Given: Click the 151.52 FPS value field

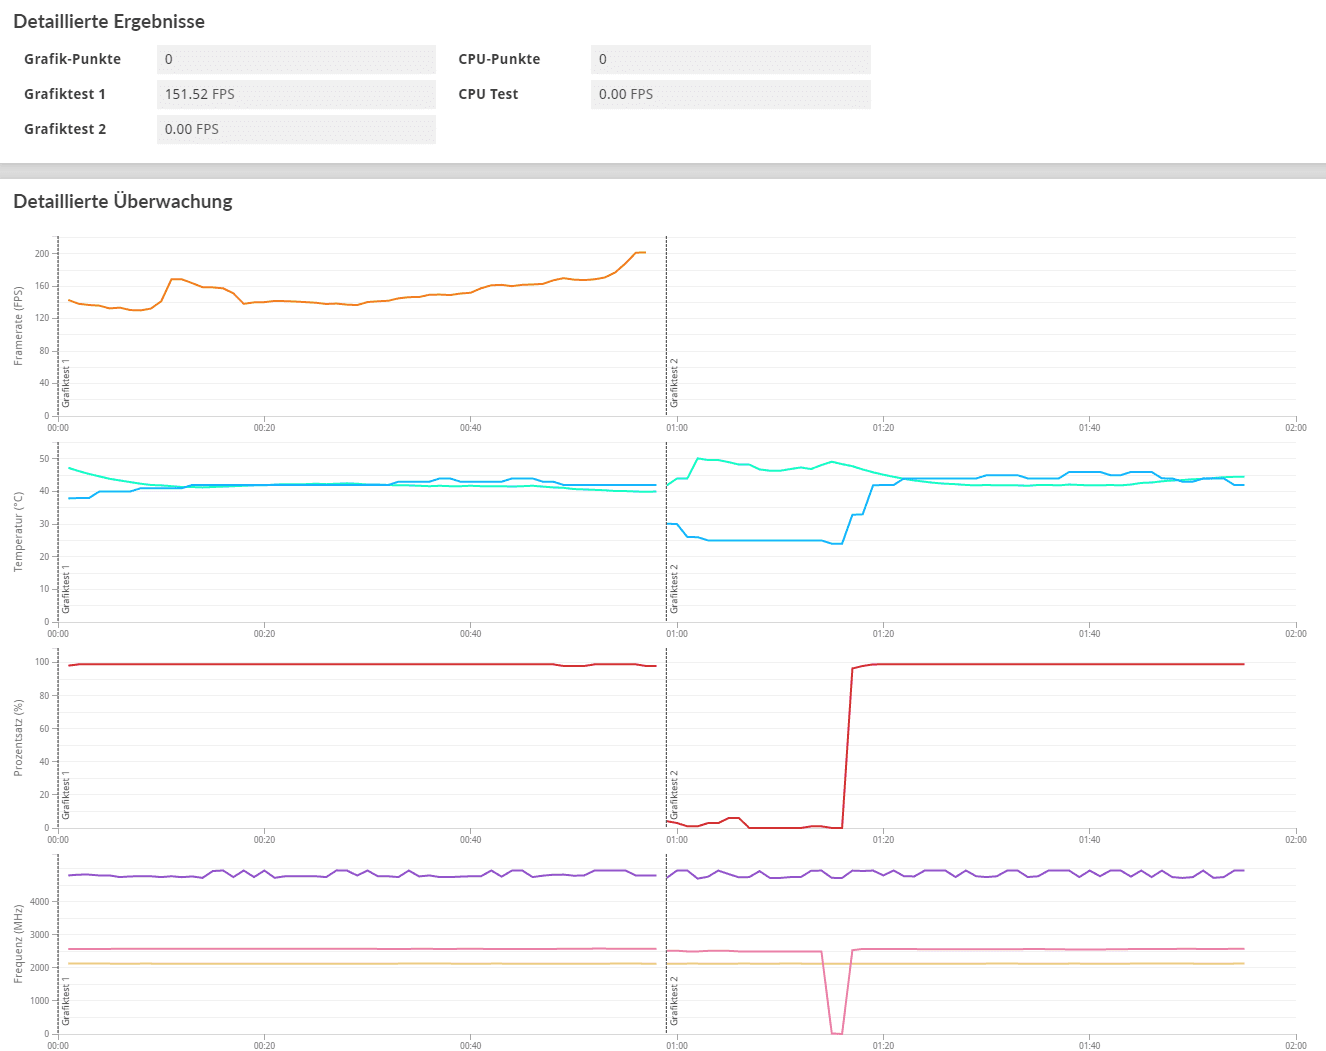Looking at the screenshot, I should click(x=296, y=94).
